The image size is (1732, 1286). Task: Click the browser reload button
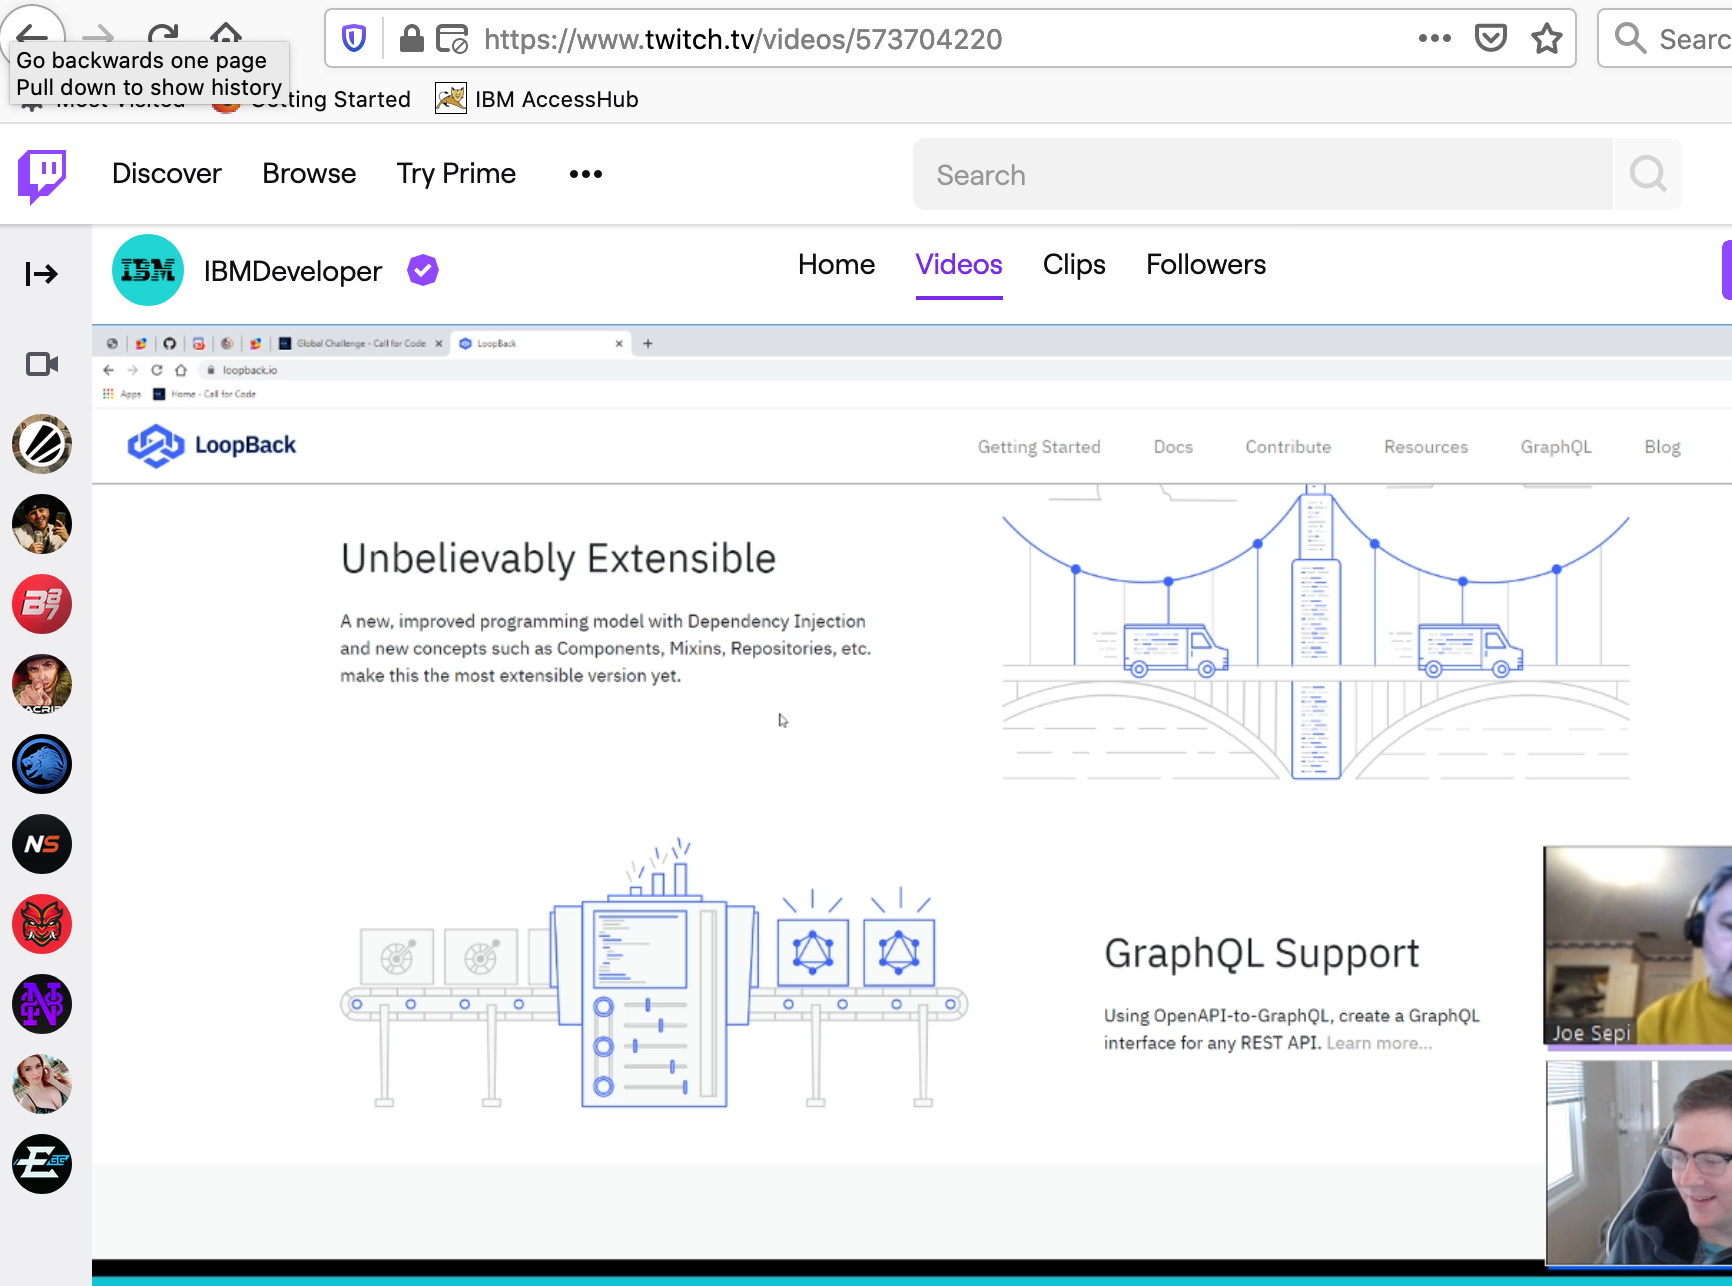[164, 37]
